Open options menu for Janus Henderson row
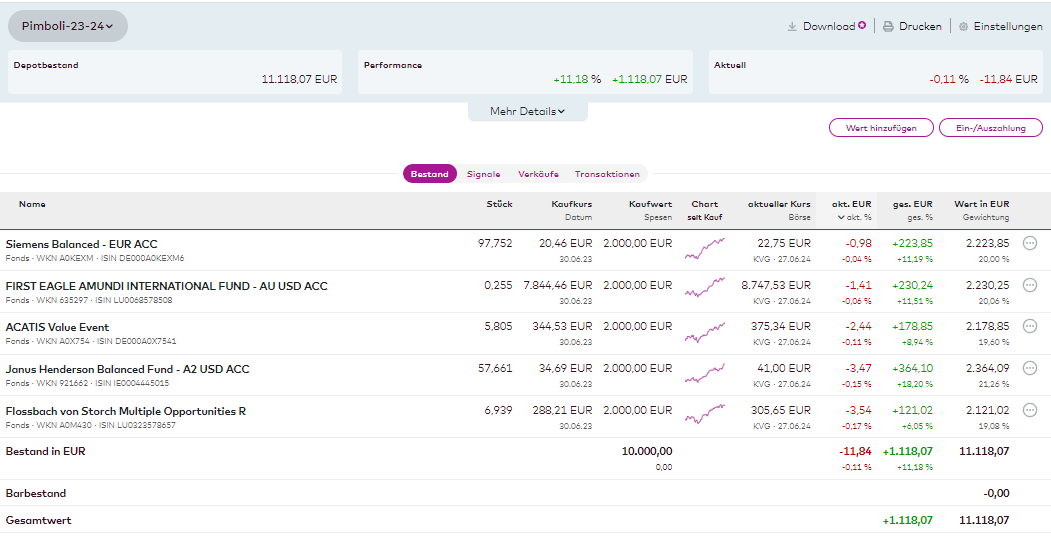This screenshot has height=544, width=1051. point(1030,368)
